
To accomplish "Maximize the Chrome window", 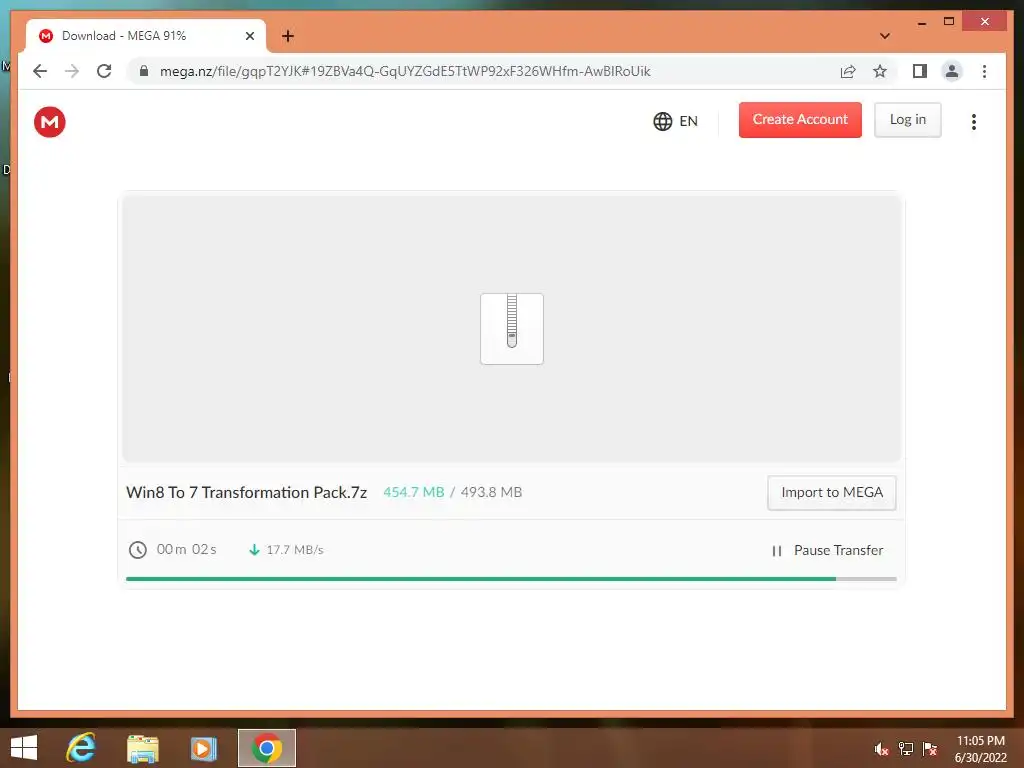I will (949, 22).
